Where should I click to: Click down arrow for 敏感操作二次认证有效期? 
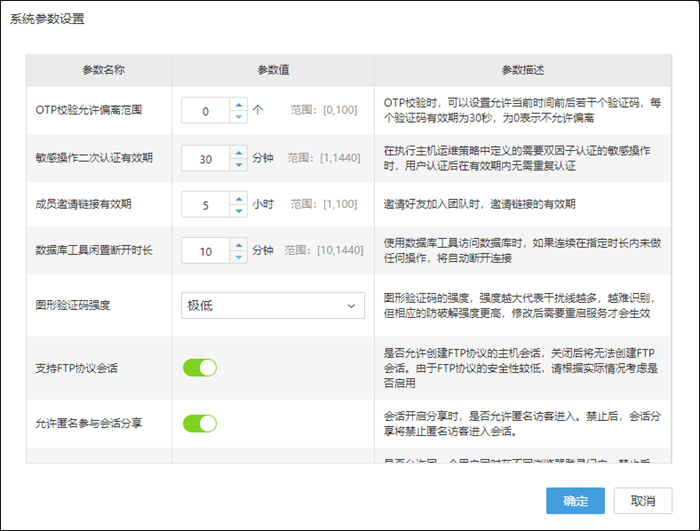238,164
